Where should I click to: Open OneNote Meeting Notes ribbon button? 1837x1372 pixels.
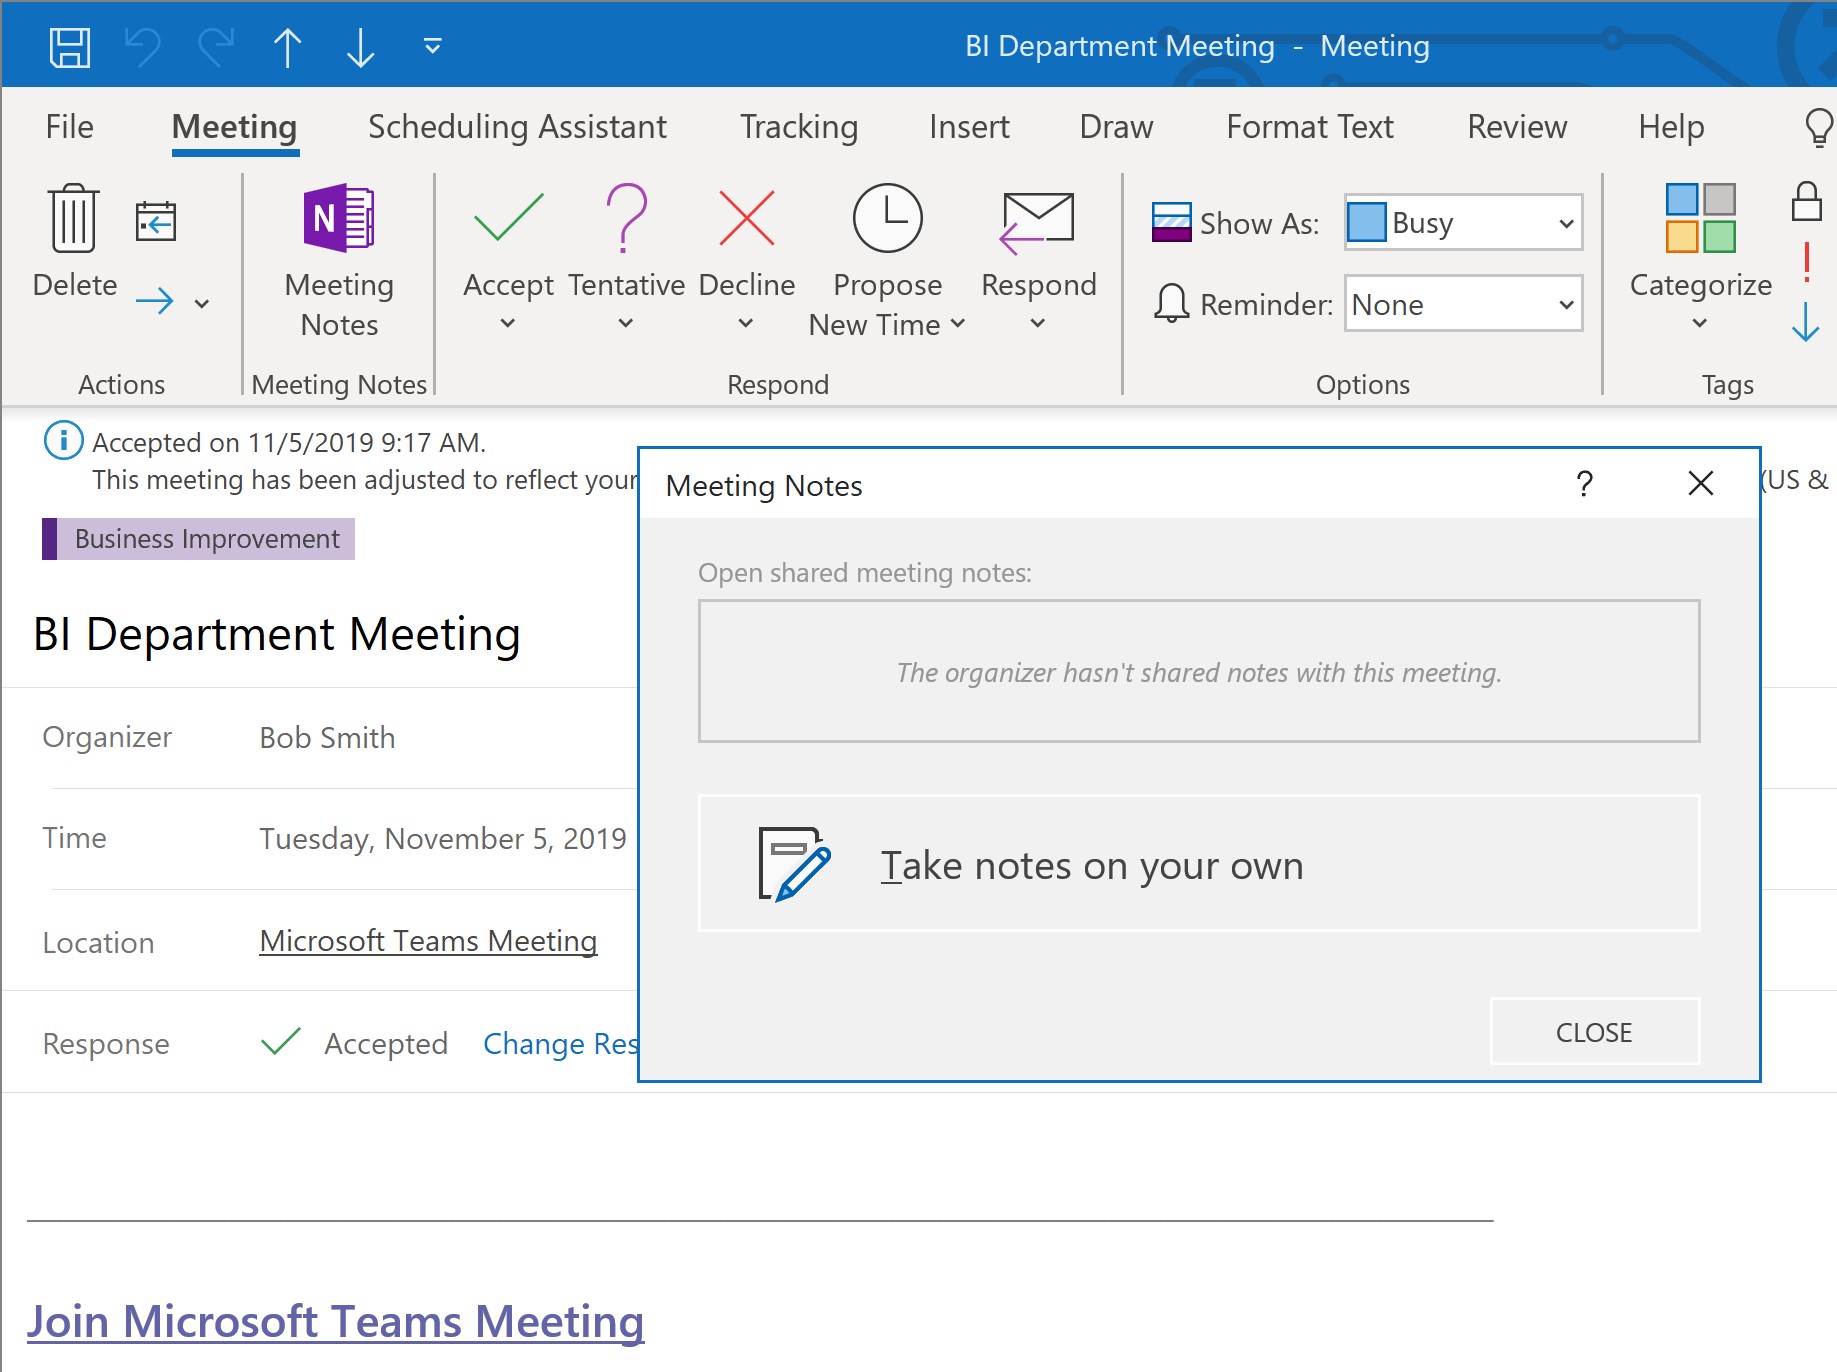(339, 261)
